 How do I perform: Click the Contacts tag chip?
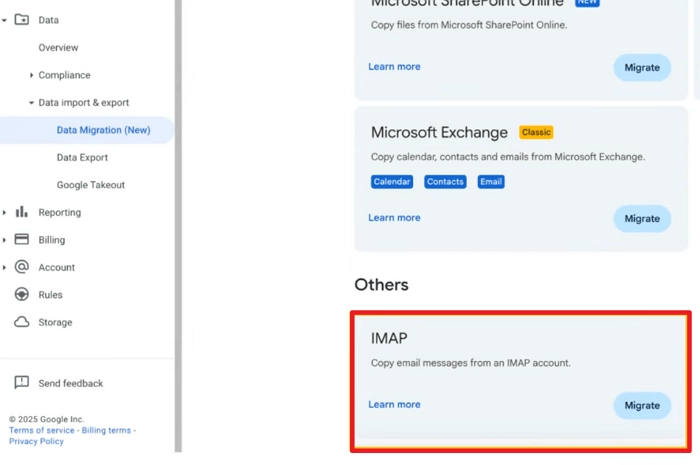(445, 182)
